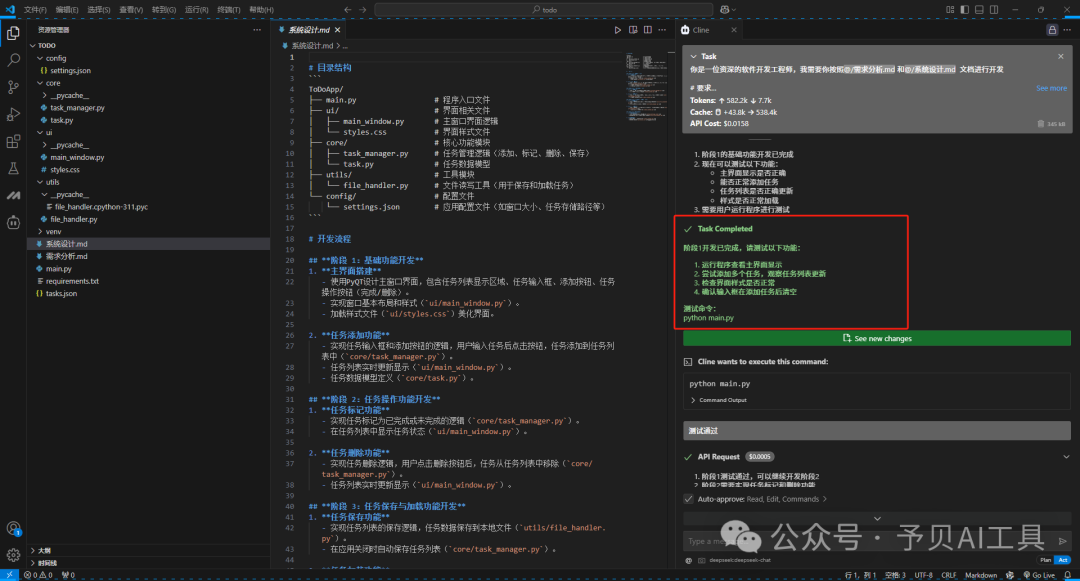The height and width of the screenshot is (581, 1080).
Task: Open the Explorer view in activity bar
Action: click(x=13, y=33)
